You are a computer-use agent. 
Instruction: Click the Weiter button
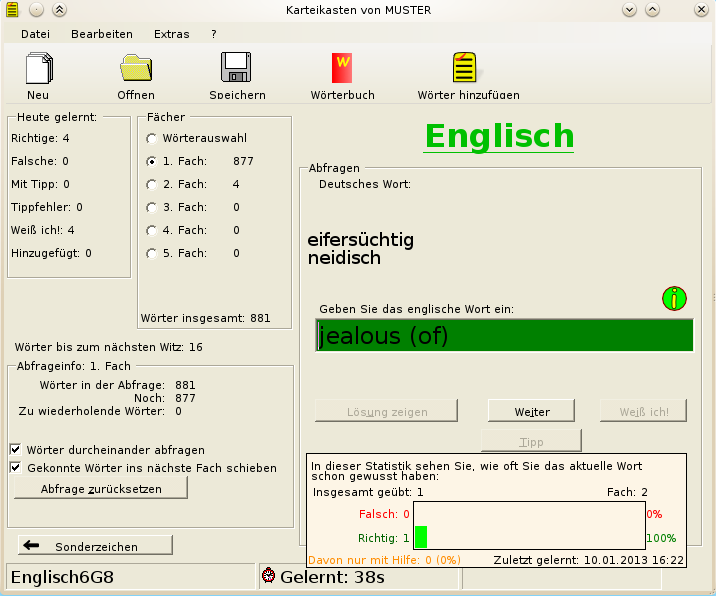[x=532, y=411]
